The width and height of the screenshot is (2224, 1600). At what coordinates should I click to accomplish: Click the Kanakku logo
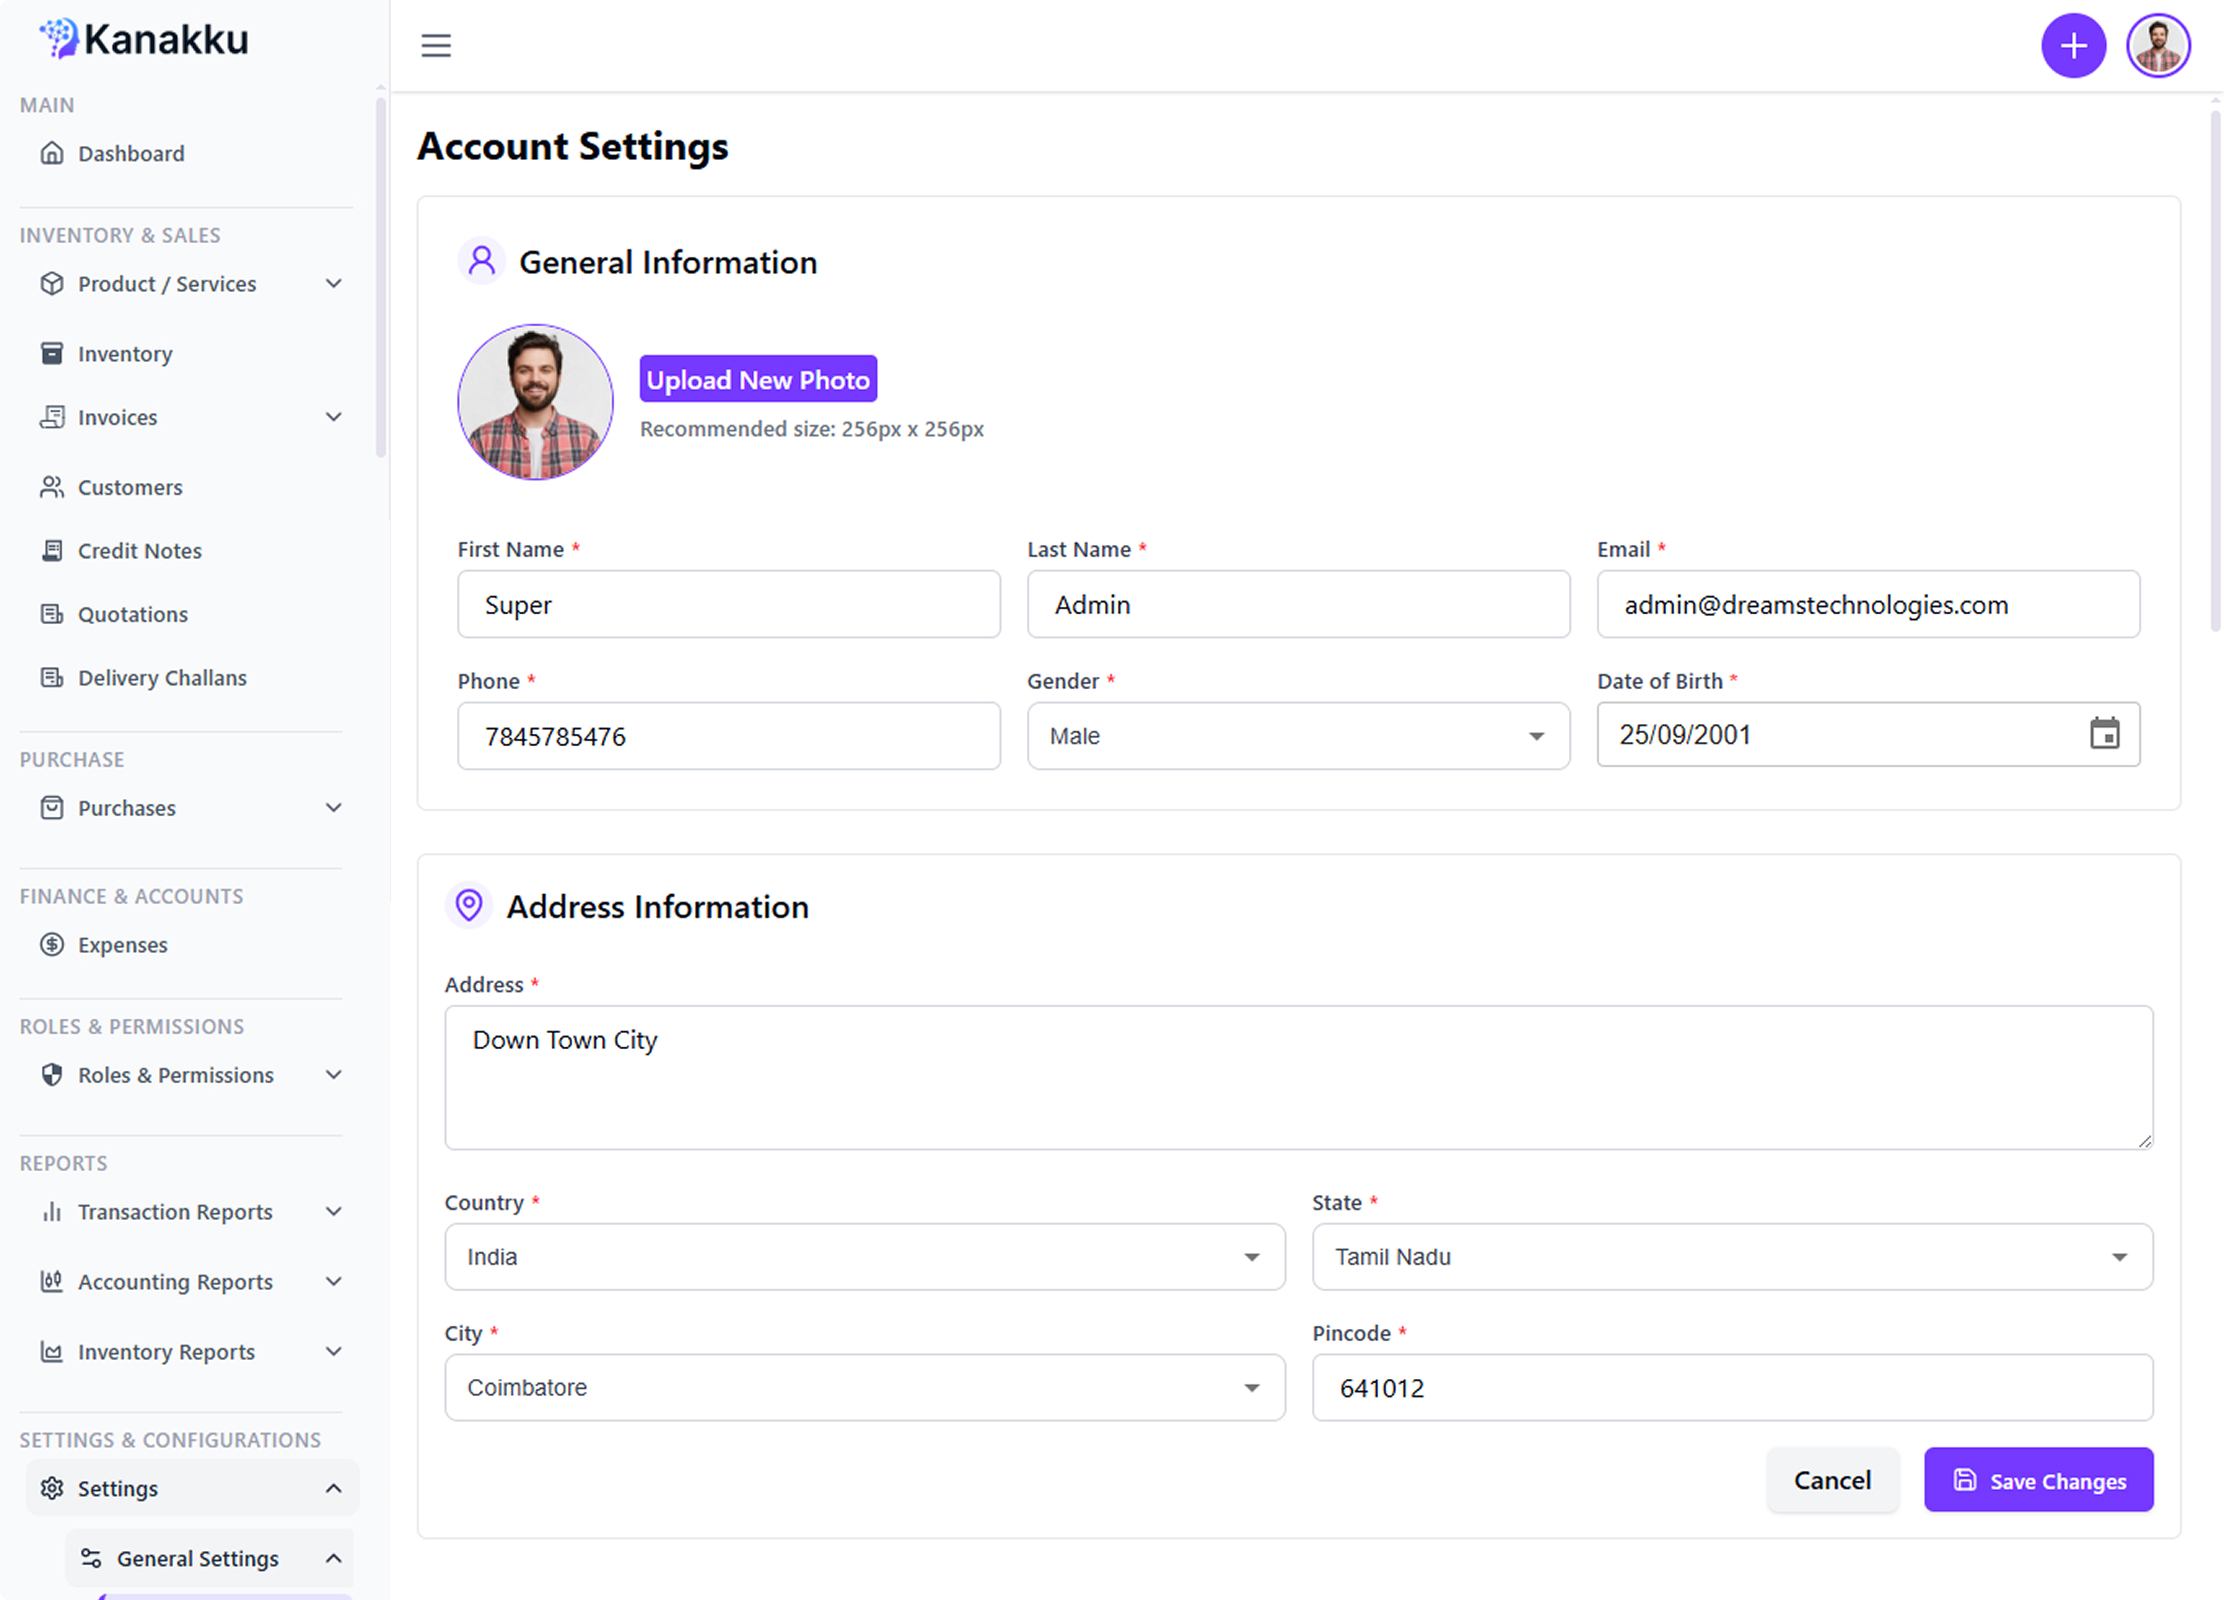pyautogui.click(x=144, y=40)
